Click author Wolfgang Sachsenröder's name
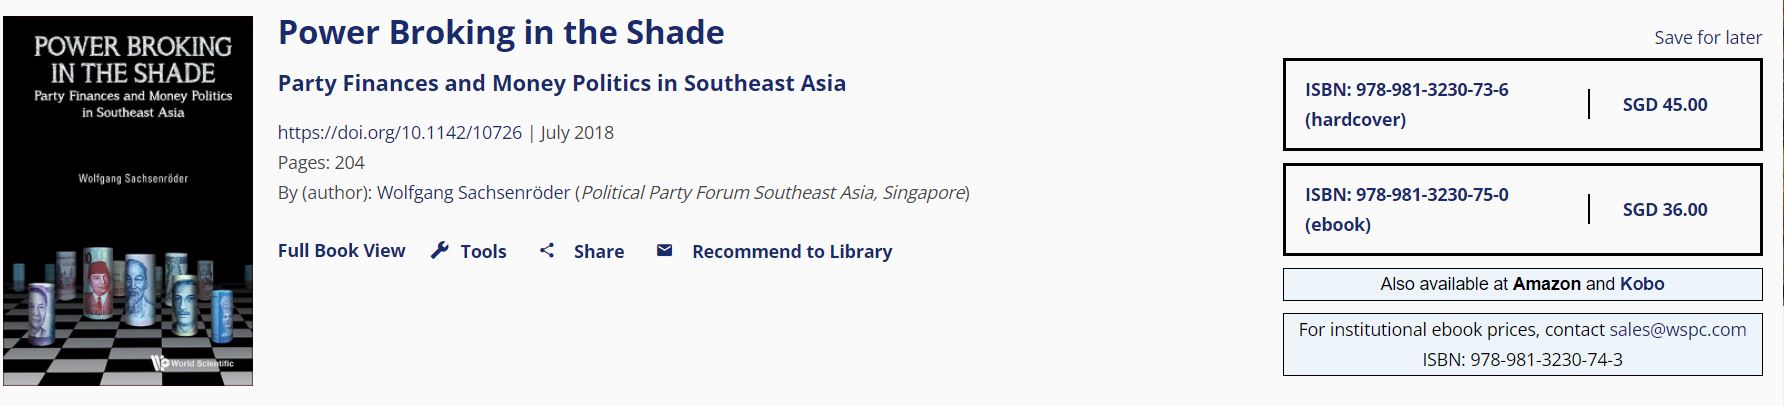 473,193
